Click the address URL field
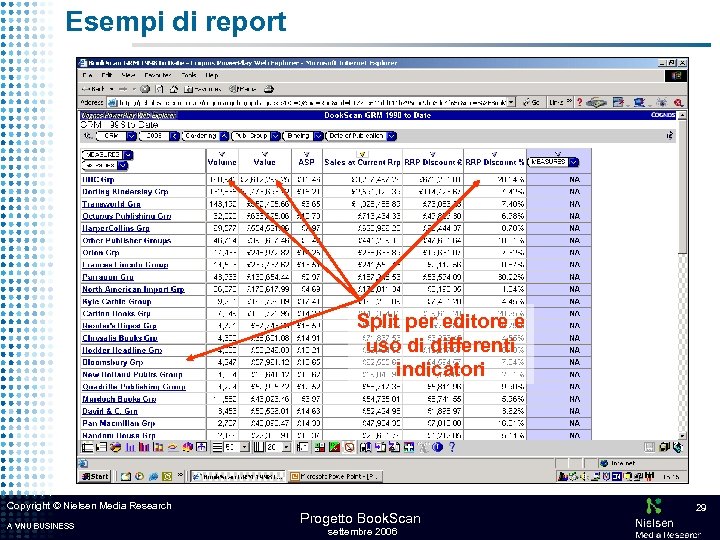Screen dimensions: 720x540 312,102
